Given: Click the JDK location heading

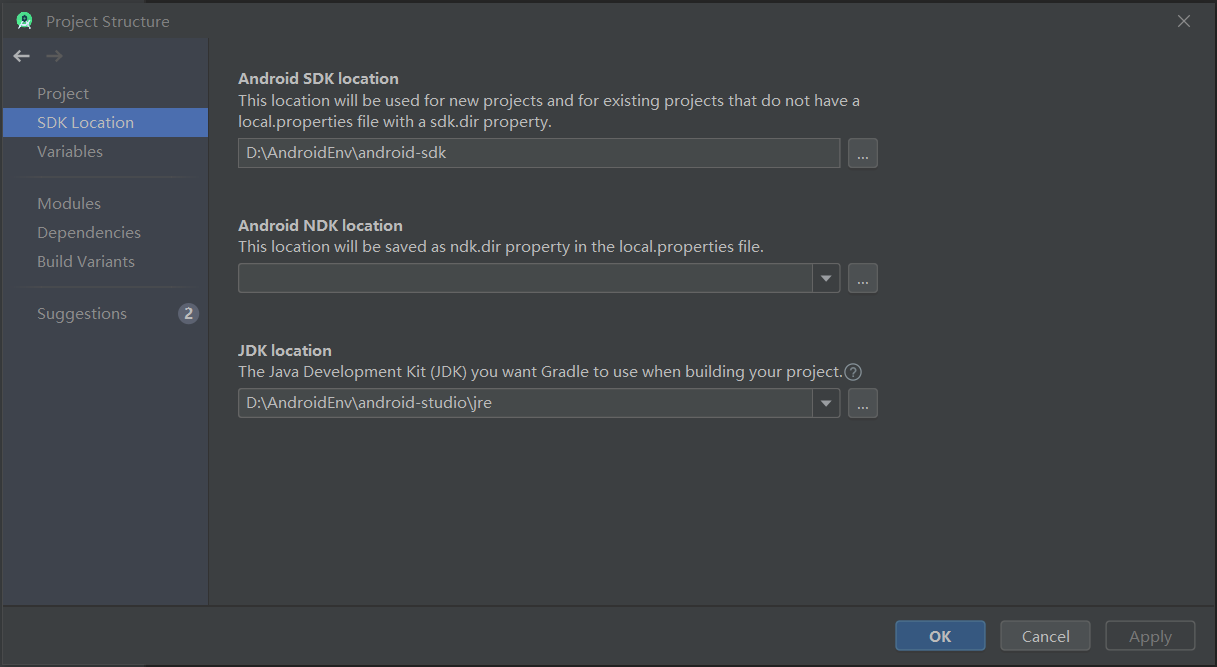Looking at the screenshot, I should pos(285,350).
